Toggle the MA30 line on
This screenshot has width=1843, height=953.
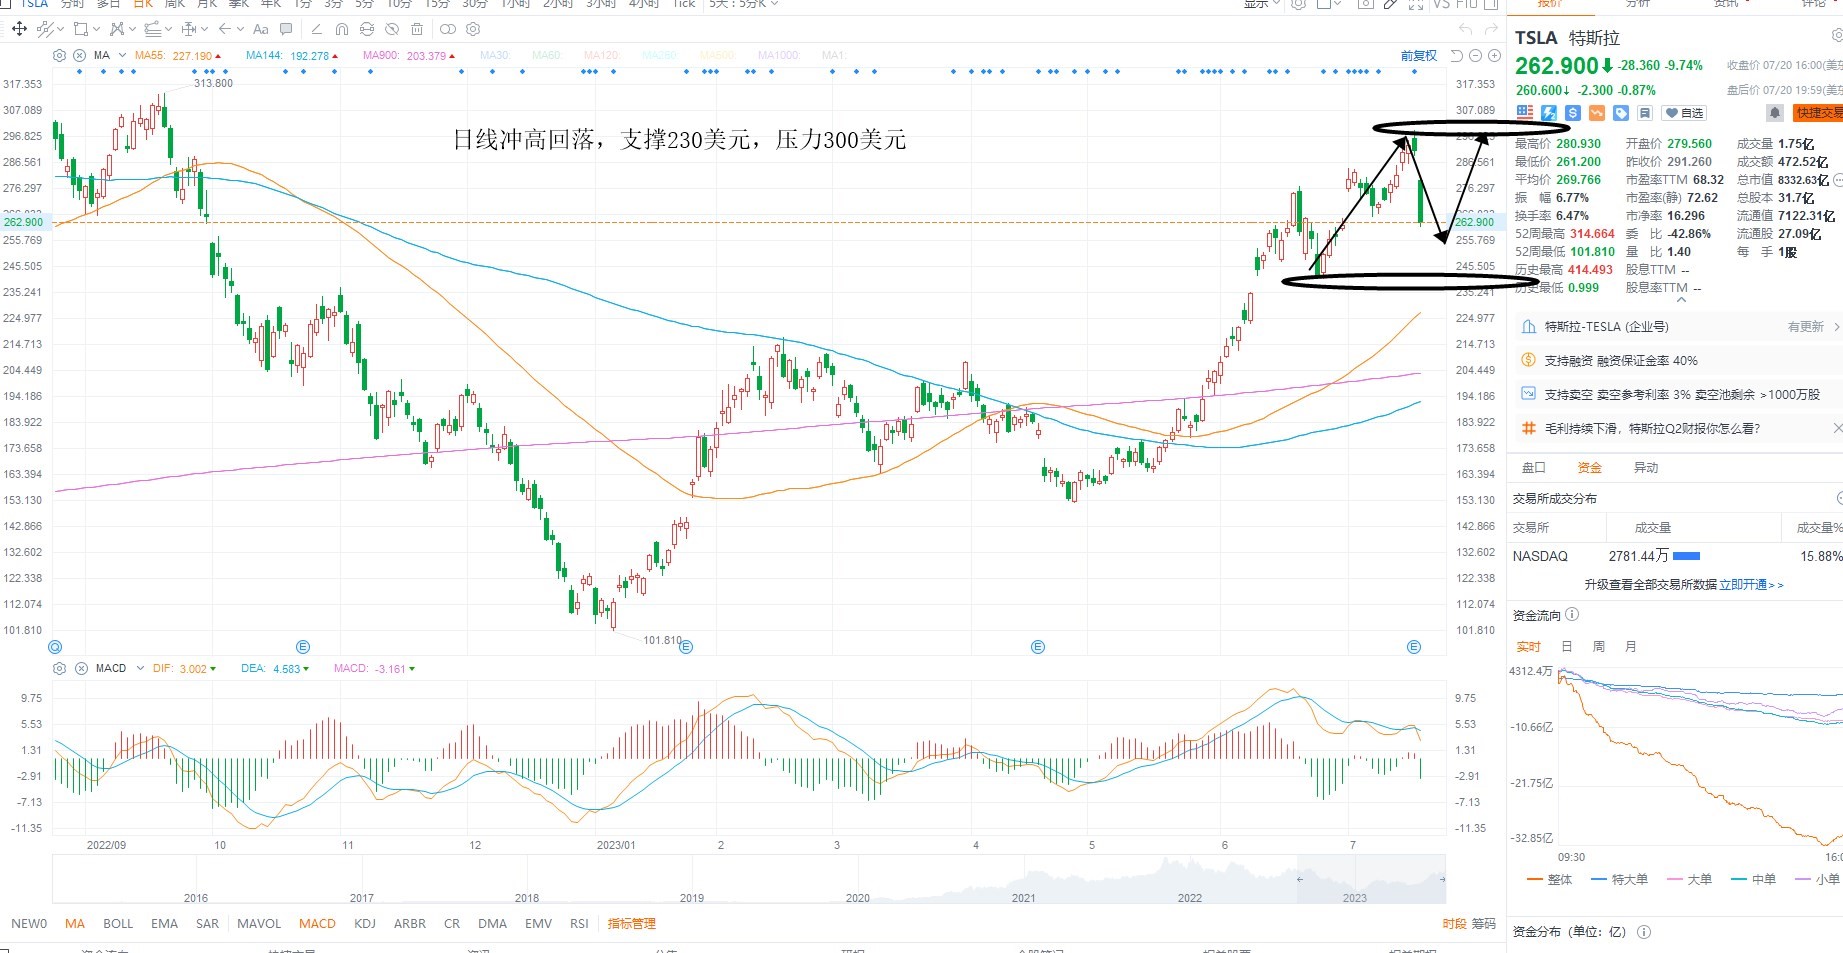495,56
